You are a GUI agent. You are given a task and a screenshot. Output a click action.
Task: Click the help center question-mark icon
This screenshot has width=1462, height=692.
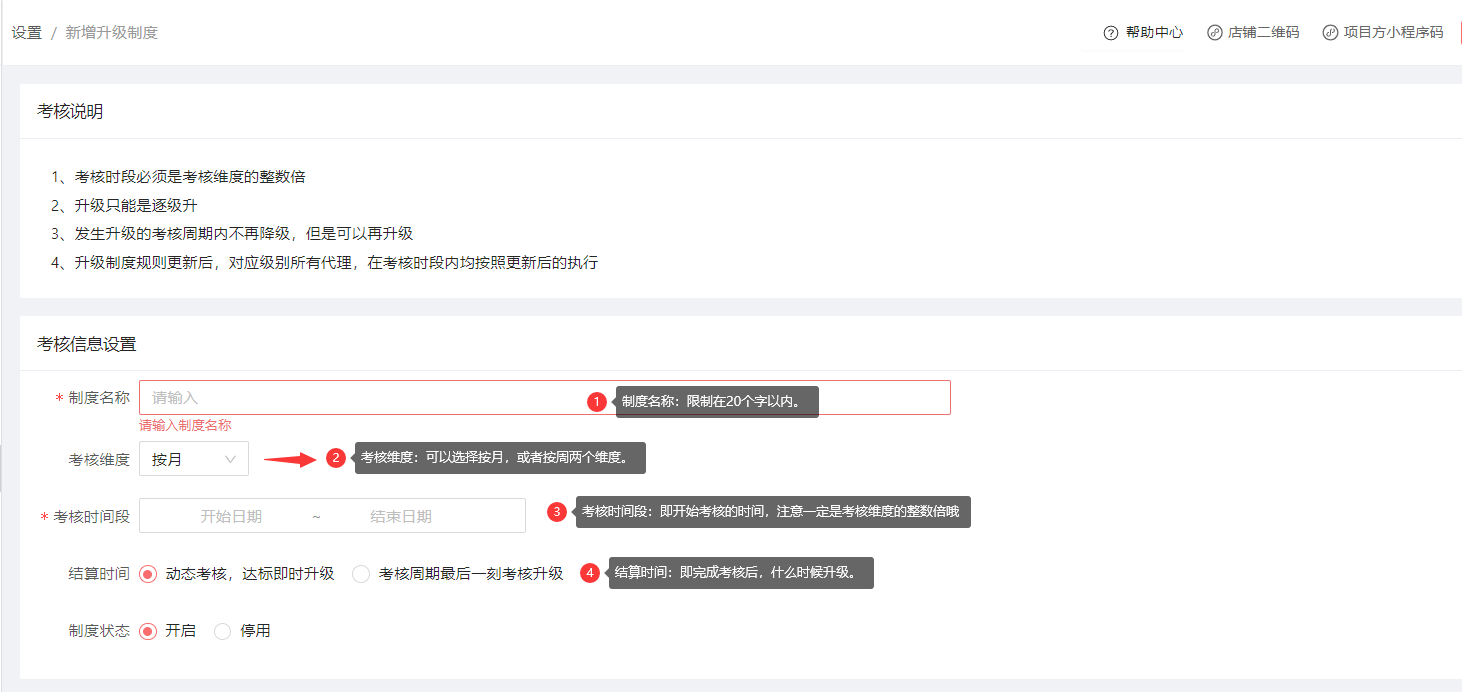[1110, 33]
